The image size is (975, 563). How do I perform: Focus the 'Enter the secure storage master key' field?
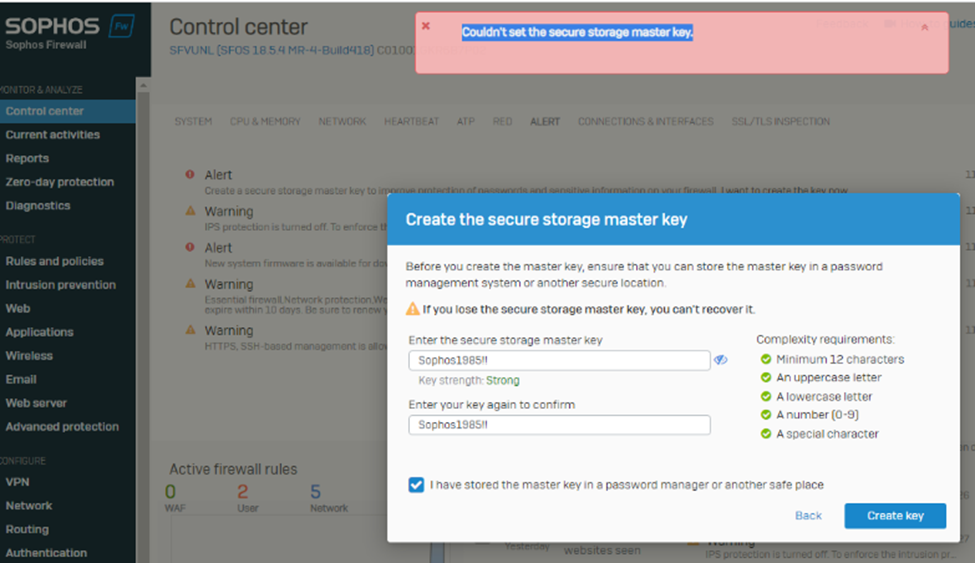click(x=559, y=360)
